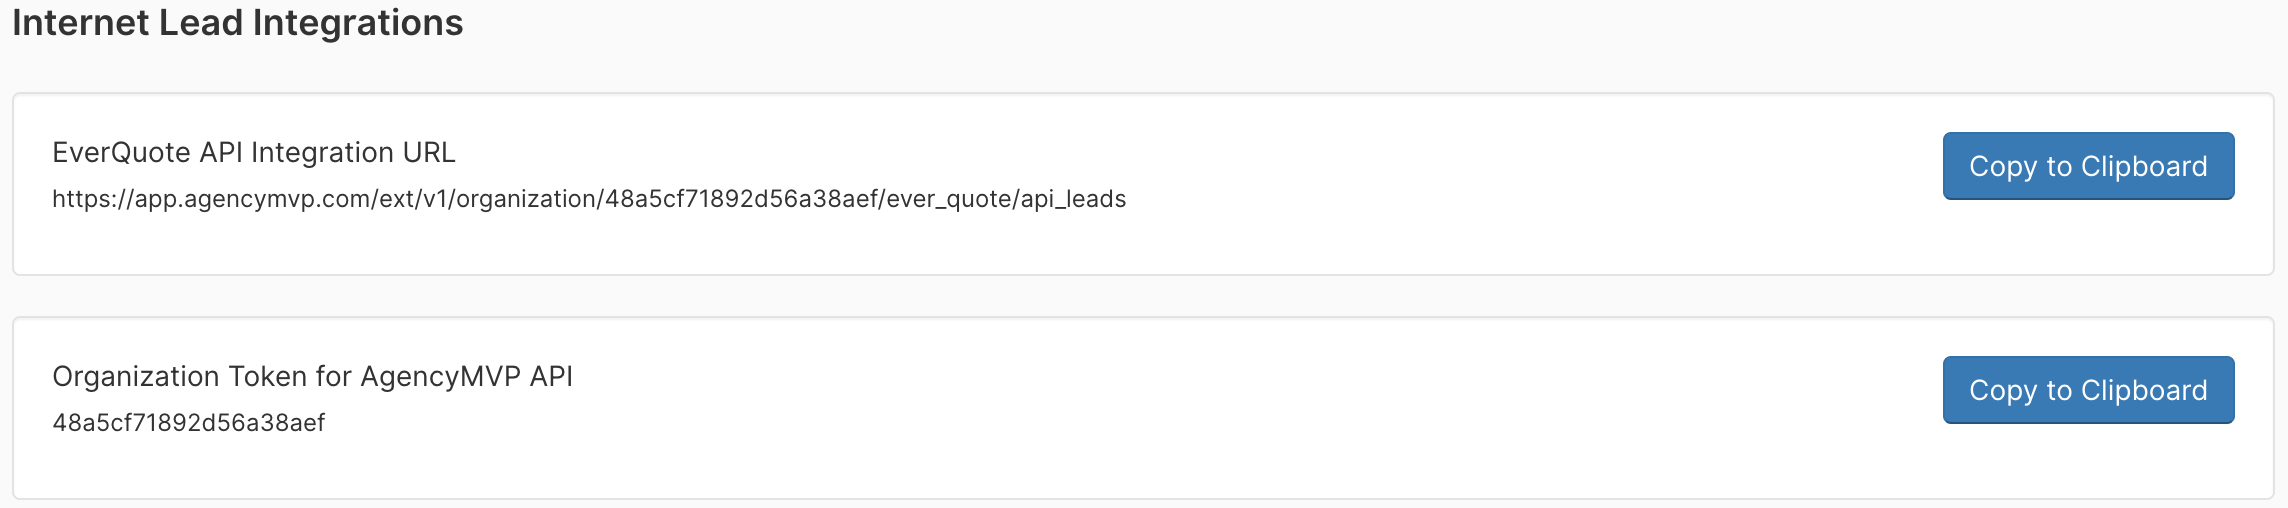Click the https://app.agencymvp.com integration URL text
This screenshot has height=508, width=2288.
point(589,199)
